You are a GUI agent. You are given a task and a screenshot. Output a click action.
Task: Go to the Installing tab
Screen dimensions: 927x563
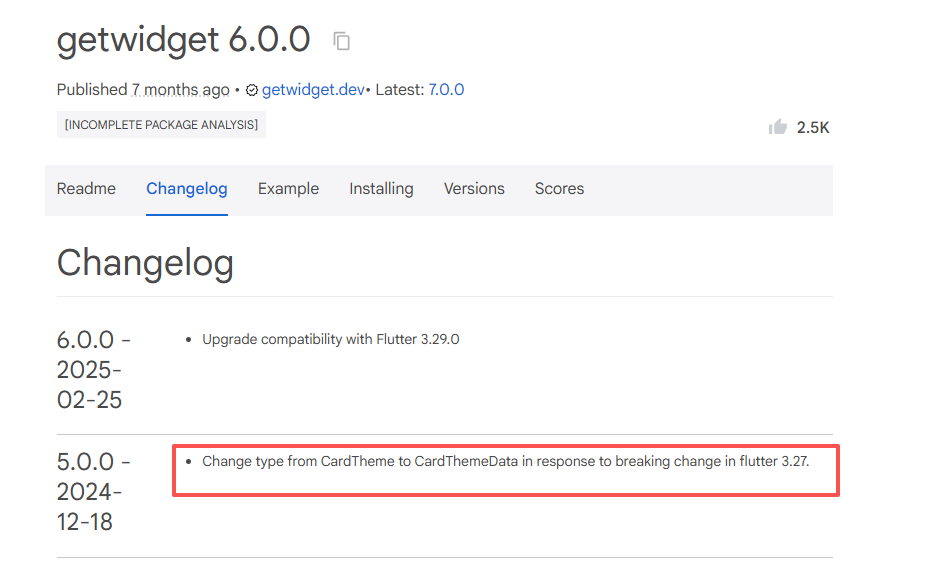click(381, 188)
